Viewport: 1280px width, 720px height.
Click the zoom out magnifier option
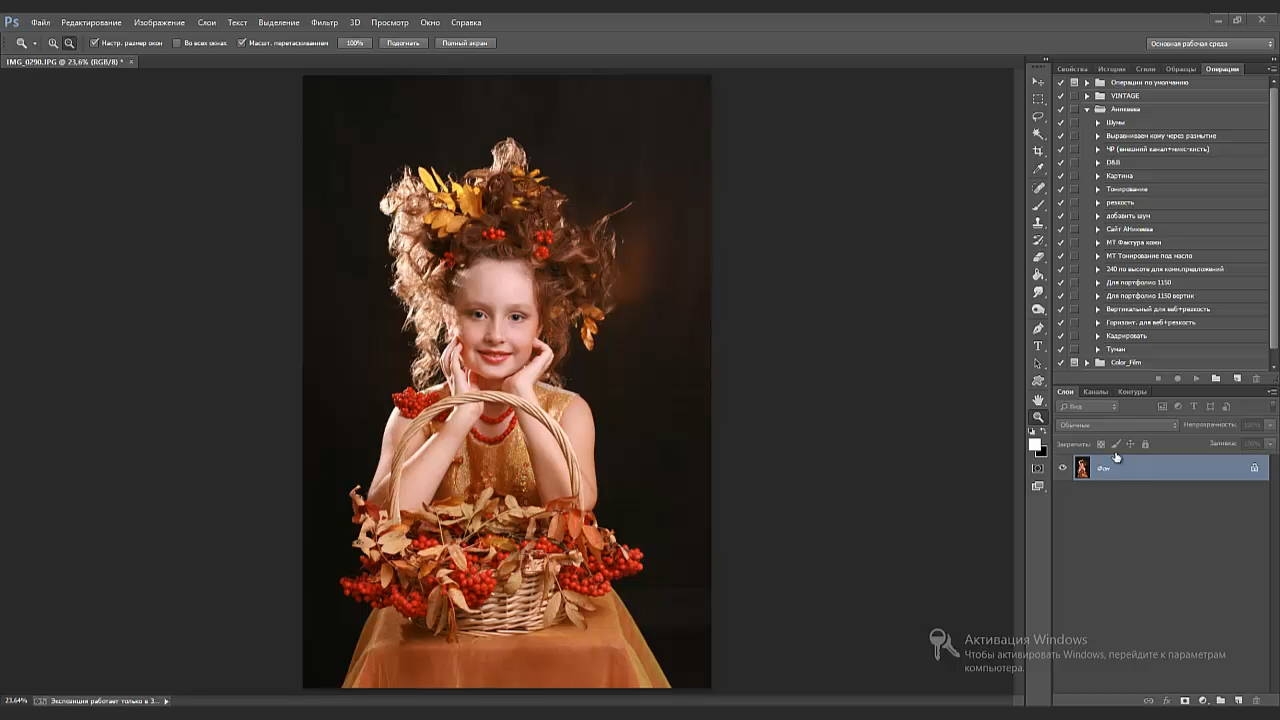click(x=69, y=43)
